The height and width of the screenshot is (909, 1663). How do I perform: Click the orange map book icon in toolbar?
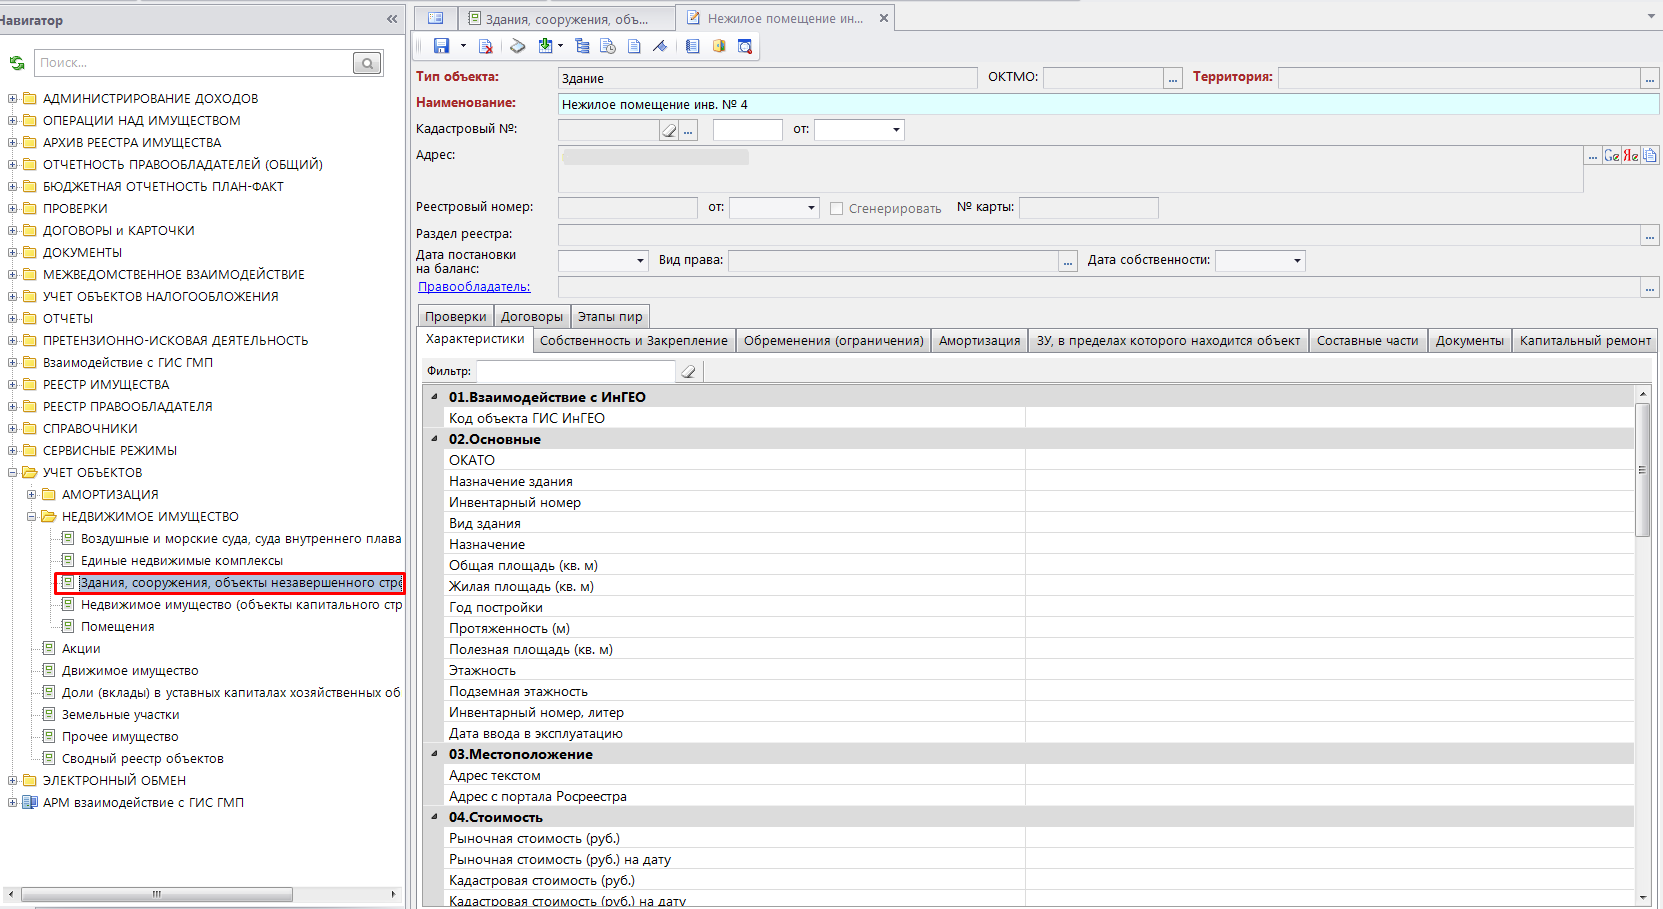click(719, 46)
